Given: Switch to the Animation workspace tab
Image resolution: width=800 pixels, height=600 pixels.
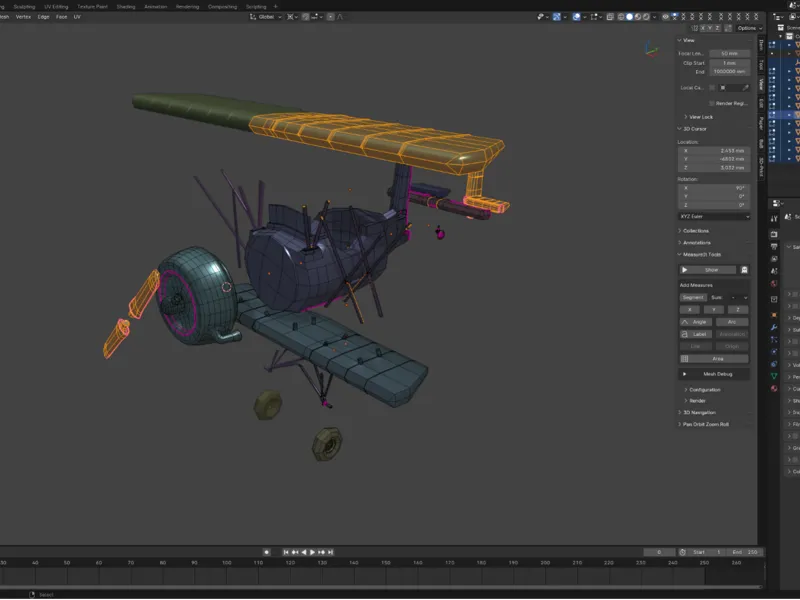Looking at the screenshot, I should [x=156, y=7].
